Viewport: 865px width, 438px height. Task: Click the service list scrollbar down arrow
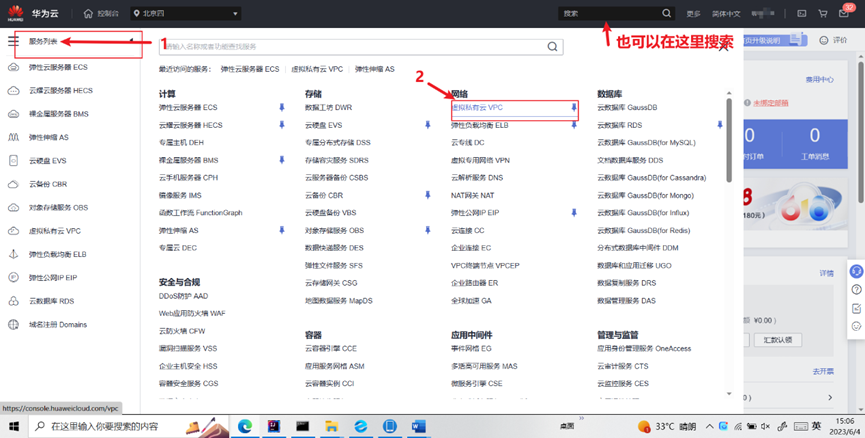pos(729,394)
